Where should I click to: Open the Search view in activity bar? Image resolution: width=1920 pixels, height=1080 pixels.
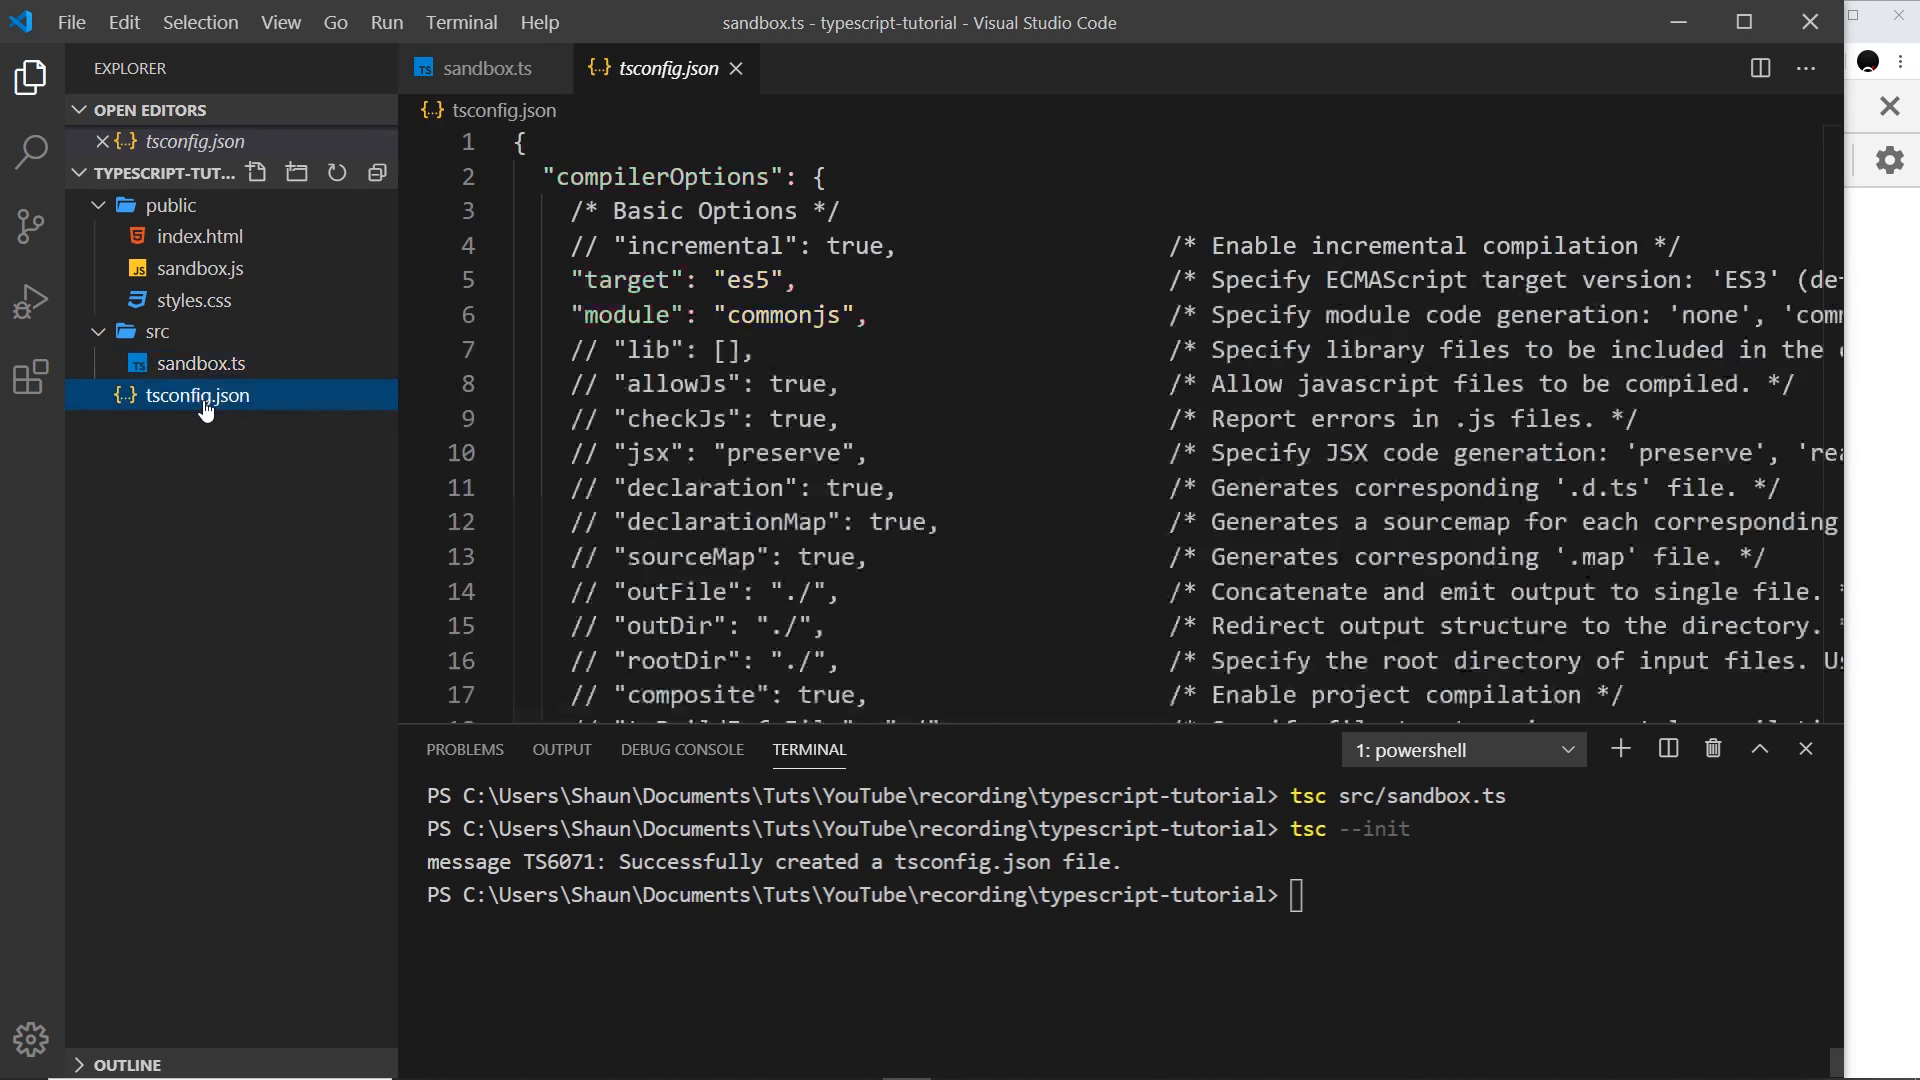click(x=31, y=152)
